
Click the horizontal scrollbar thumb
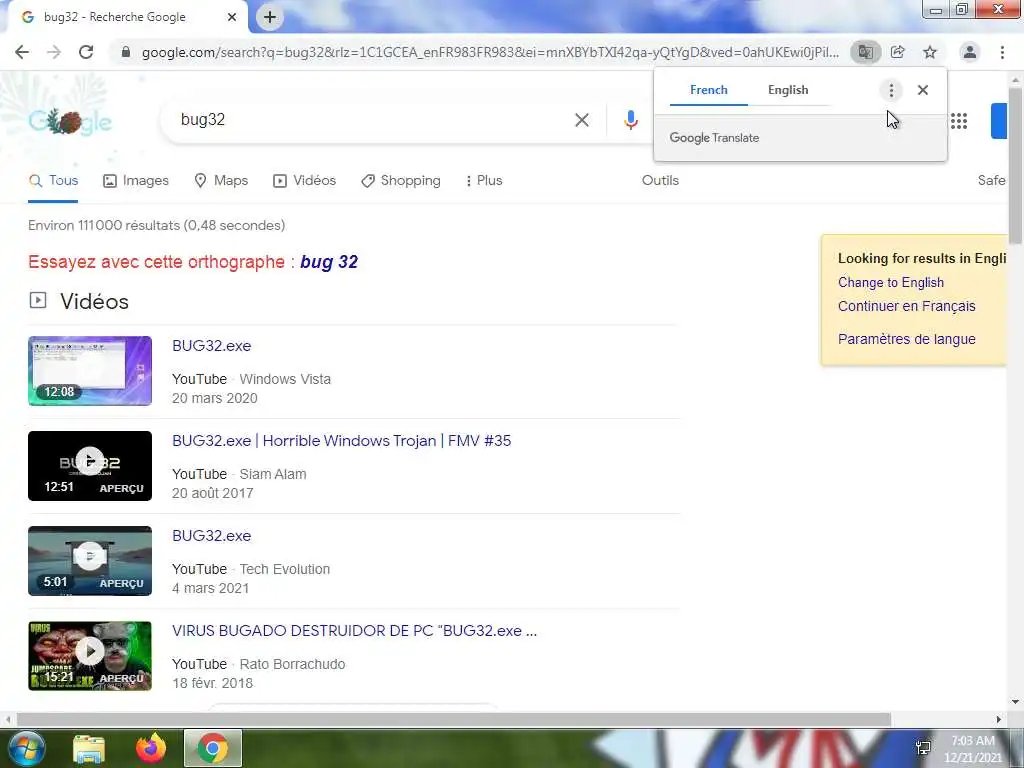454,720
